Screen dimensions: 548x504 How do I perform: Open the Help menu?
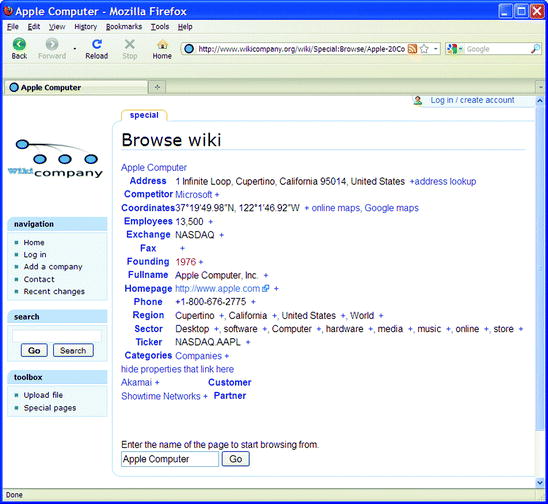click(185, 27)
